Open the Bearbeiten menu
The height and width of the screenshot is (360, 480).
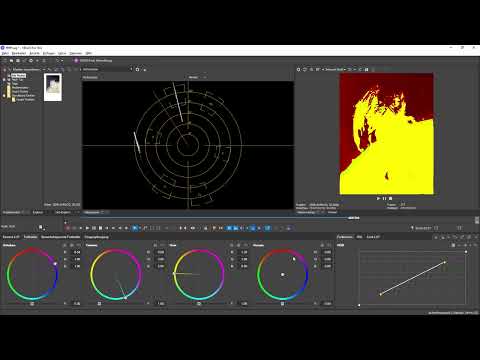click(x=19, y=53)
